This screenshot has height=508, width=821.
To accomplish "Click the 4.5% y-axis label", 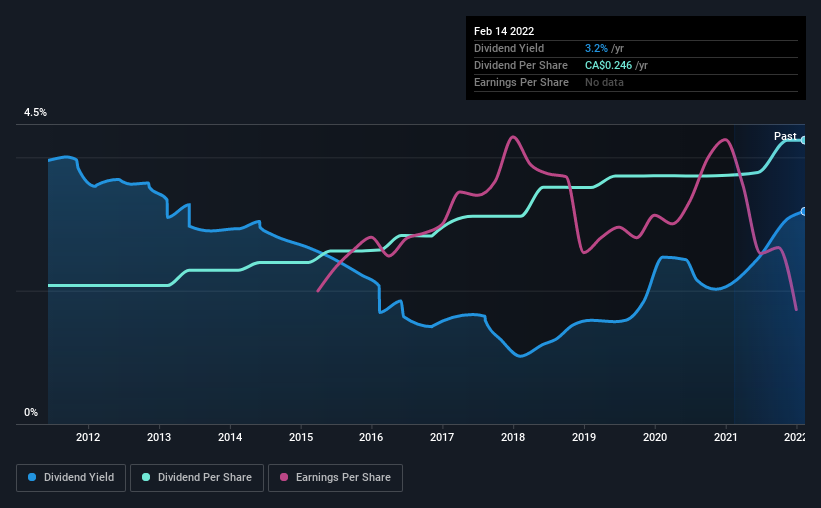I will (35, 113).
